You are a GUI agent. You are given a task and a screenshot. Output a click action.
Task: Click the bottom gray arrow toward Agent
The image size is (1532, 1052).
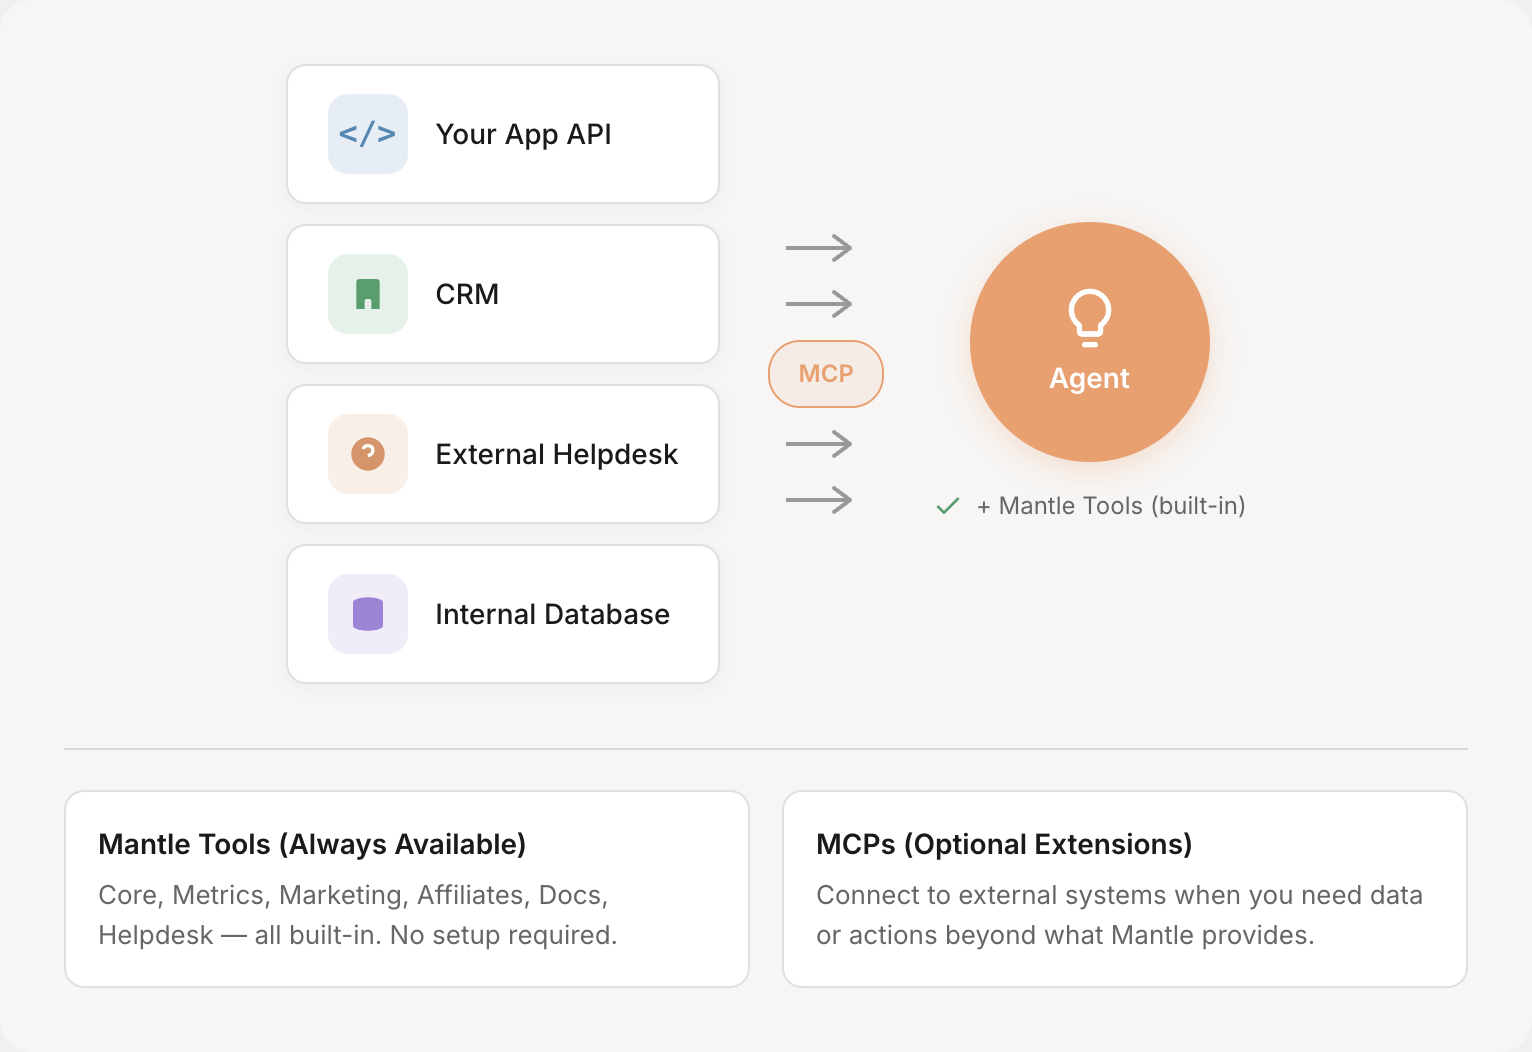(818, 500)
